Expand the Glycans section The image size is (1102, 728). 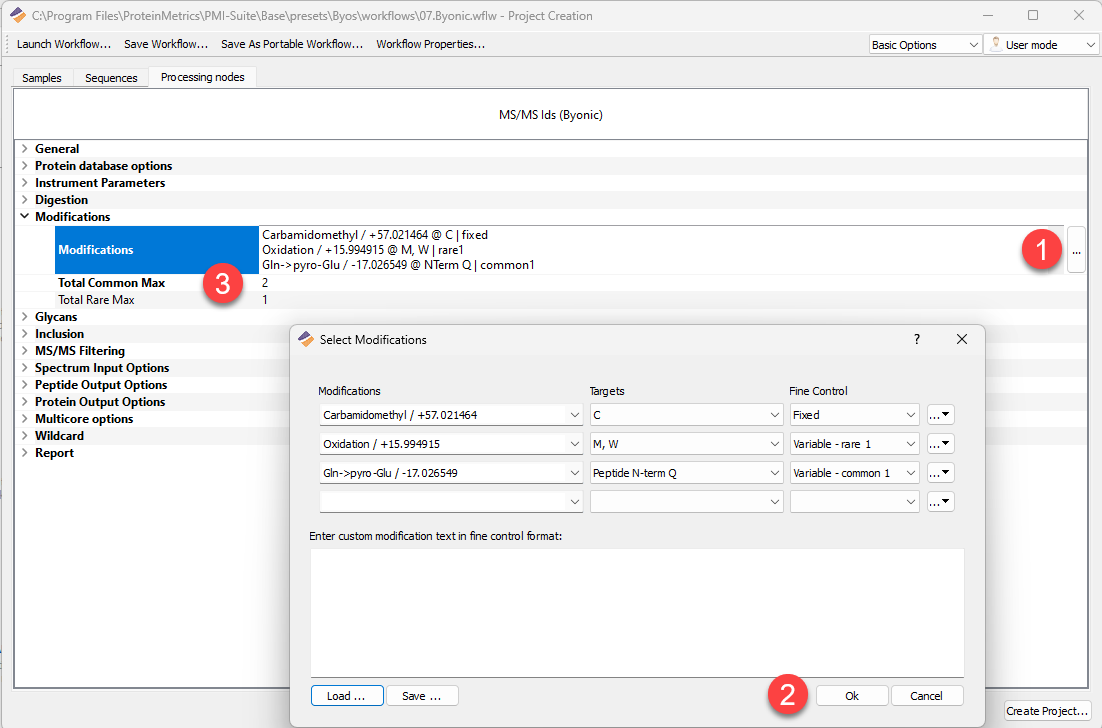25,317
